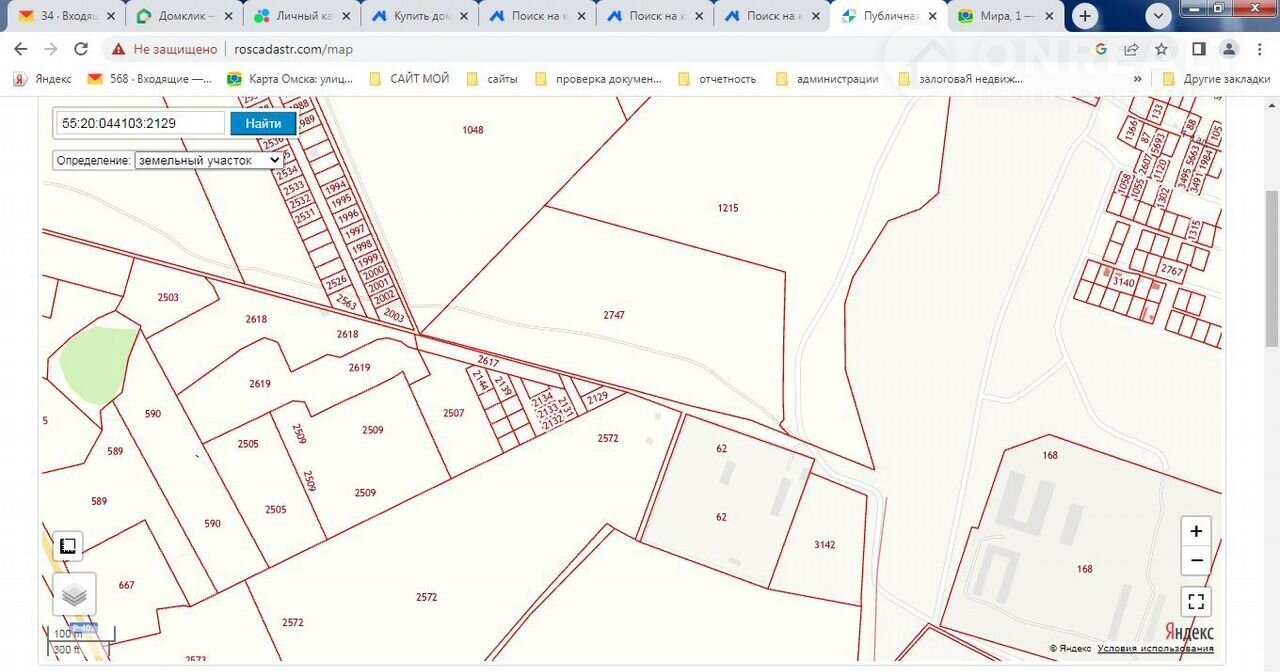The width and height of the screenshot is (1280, 672).
Task: Click the map zoom out minus button
Action: click(1196, 560)
